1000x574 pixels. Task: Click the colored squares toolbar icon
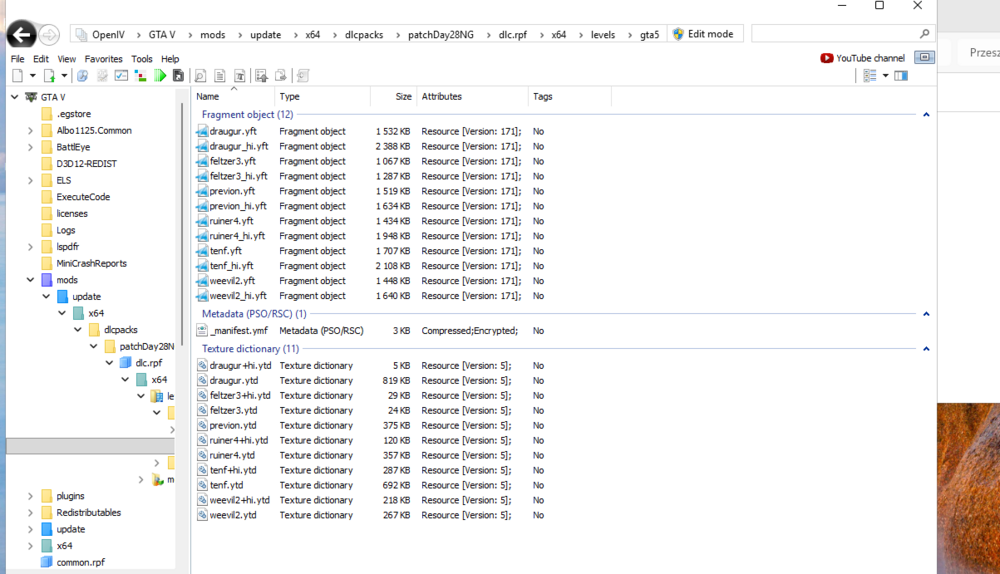click(x=141, y=76)
